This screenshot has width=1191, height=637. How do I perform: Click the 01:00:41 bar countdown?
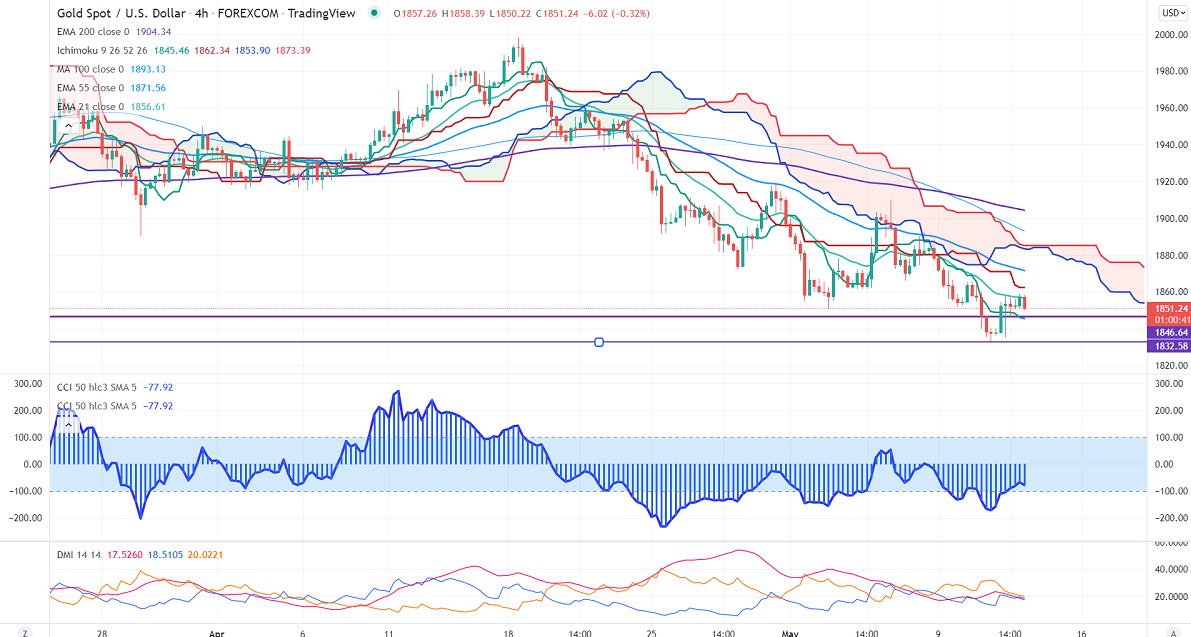[1170, 320]
